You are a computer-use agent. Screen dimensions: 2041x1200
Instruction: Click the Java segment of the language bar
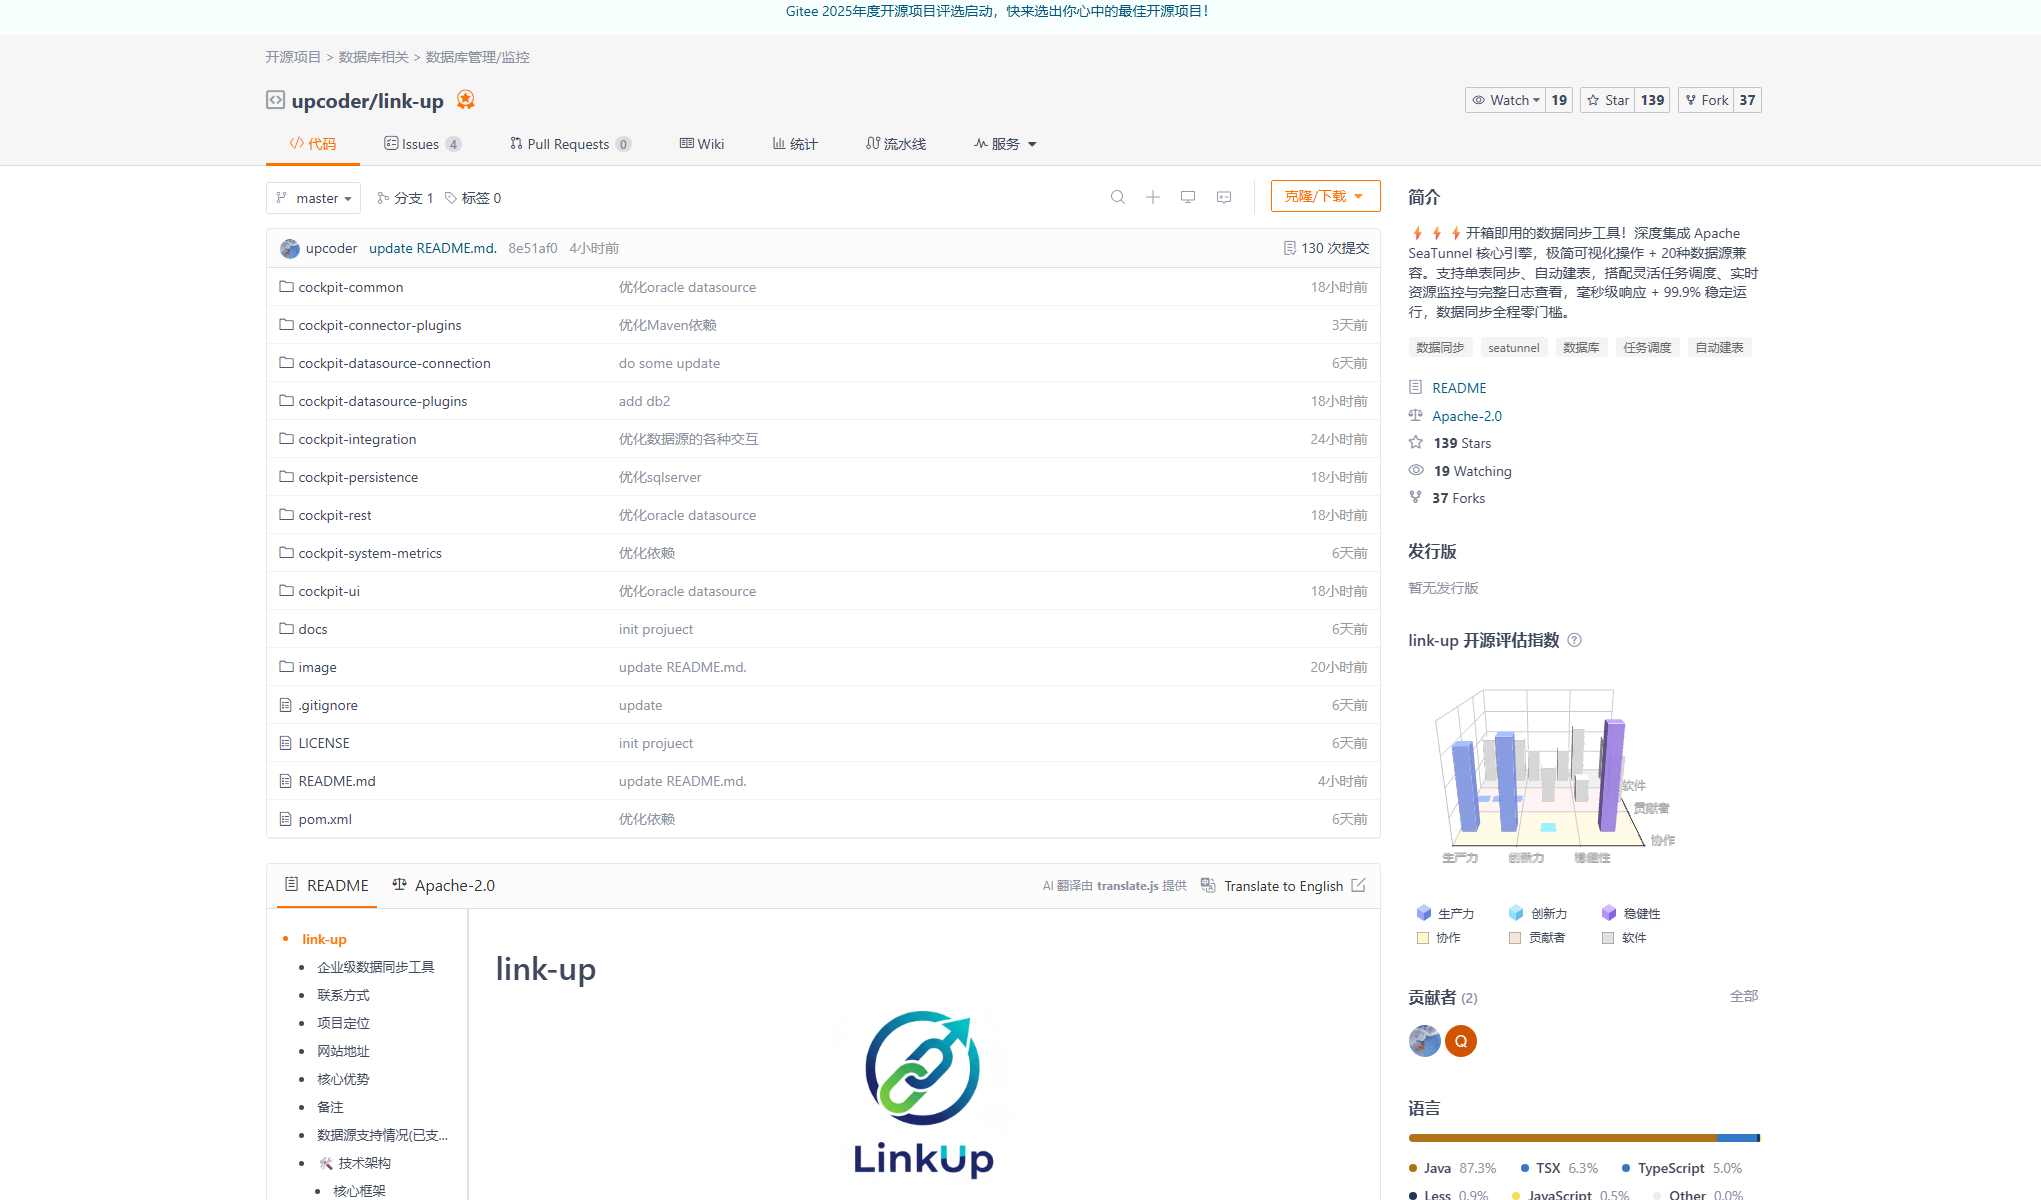[x=1560, y=1138]
